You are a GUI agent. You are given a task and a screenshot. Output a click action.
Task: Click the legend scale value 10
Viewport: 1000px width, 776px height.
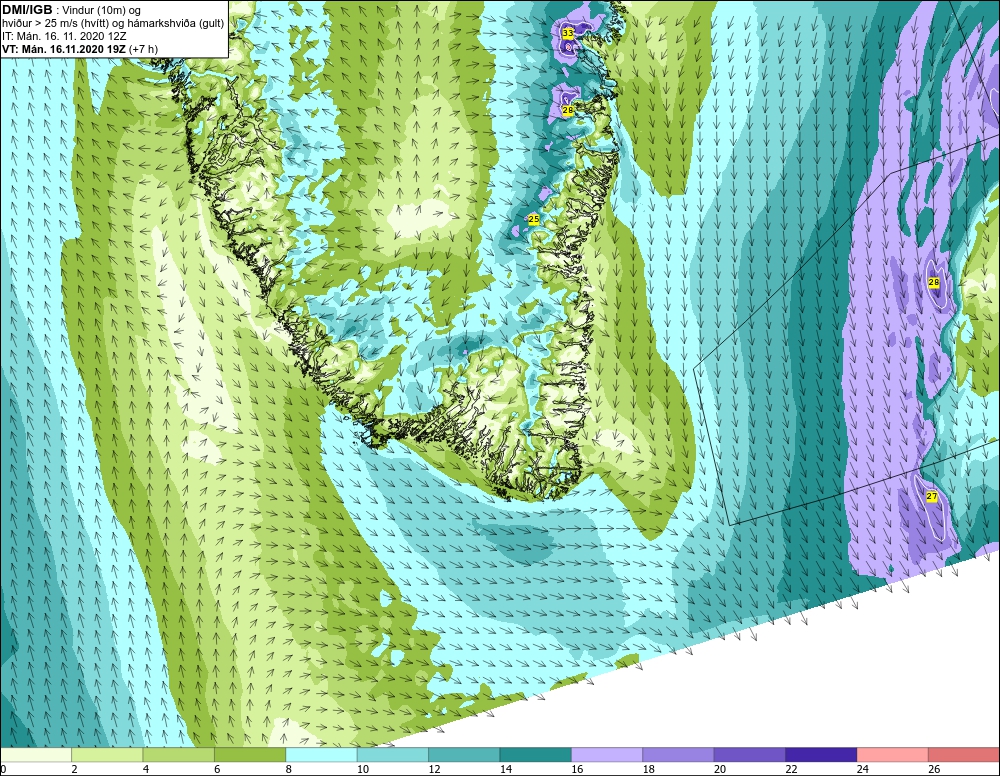pyautogui.click(x=363, y=769)
